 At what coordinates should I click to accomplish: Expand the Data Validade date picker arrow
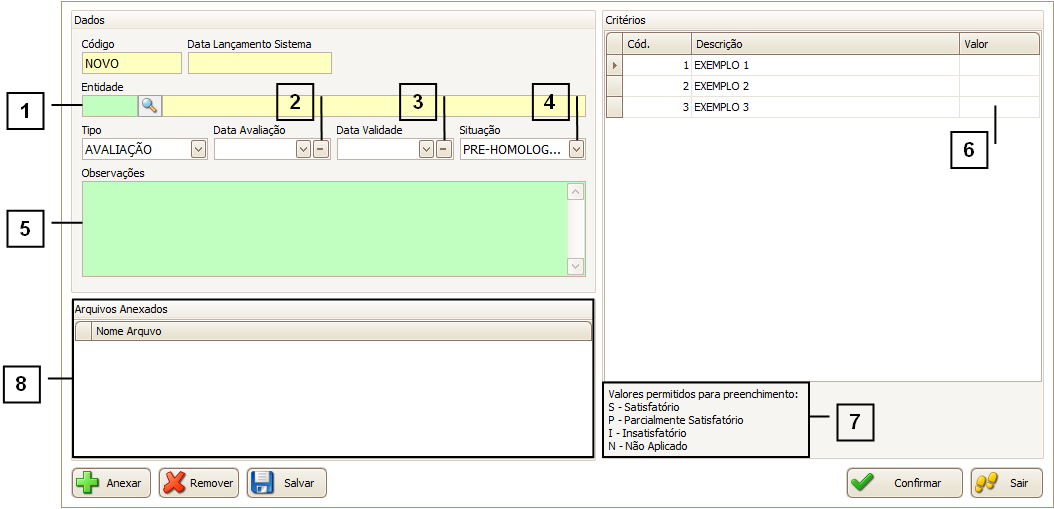(426, 149)
